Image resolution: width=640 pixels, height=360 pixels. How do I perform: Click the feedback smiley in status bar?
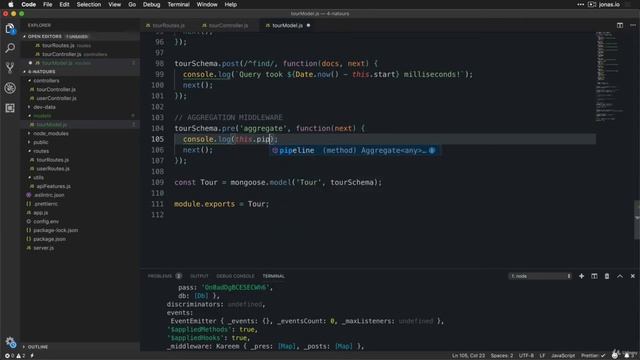615,356
